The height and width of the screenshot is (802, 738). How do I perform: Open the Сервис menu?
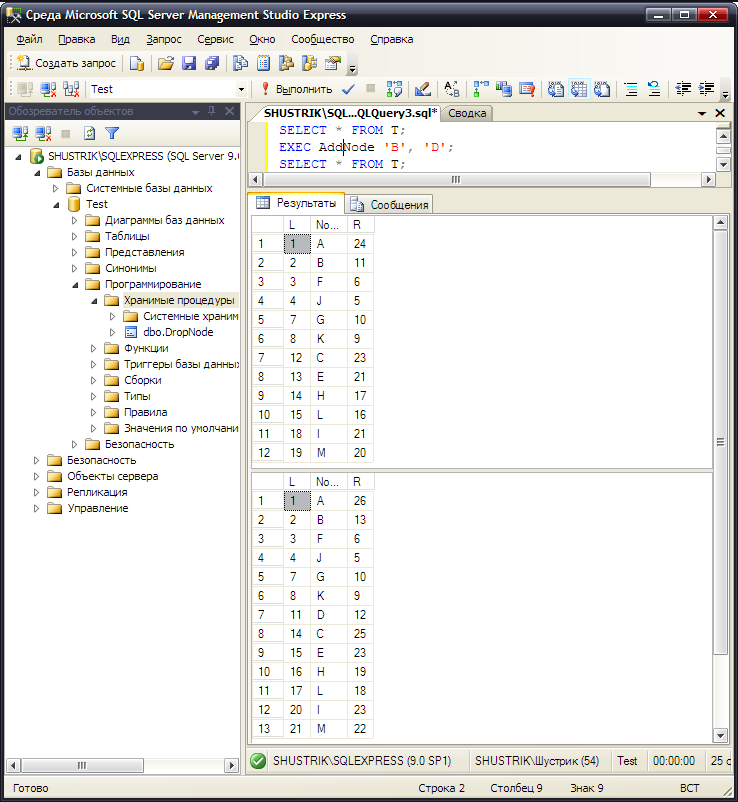coord(215,39)
